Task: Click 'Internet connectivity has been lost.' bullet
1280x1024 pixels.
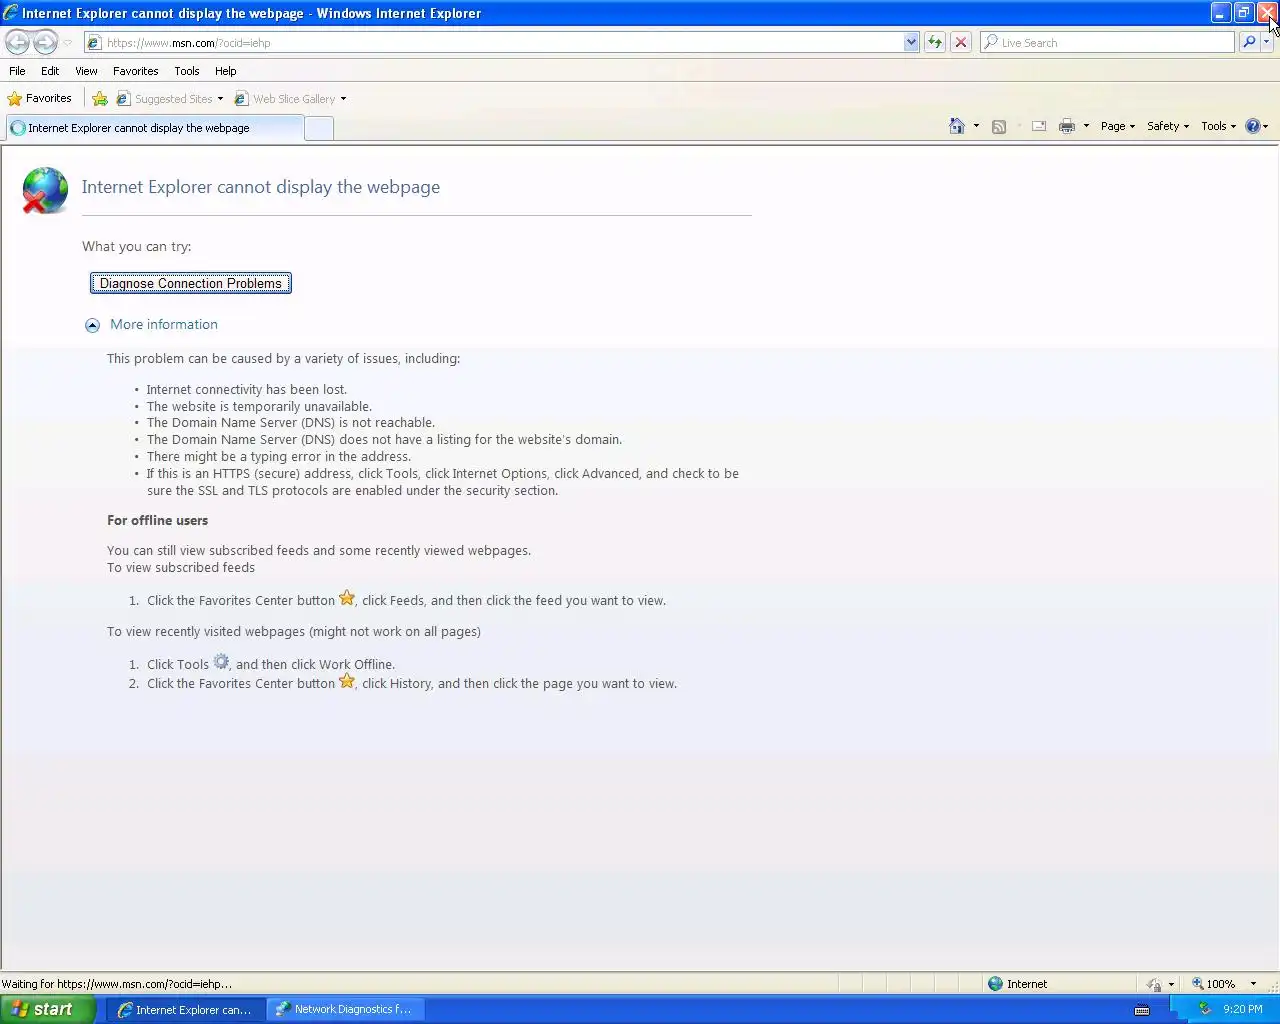Action: pos(247,390)
